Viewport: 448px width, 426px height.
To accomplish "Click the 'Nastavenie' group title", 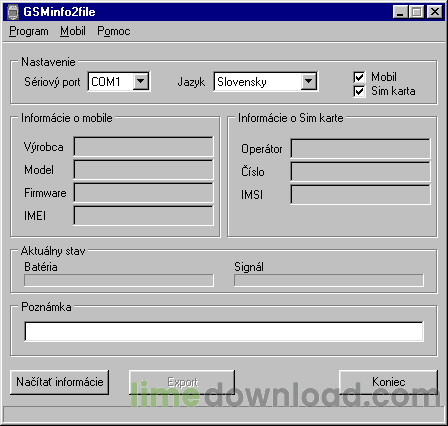I will tap(48, 62).
